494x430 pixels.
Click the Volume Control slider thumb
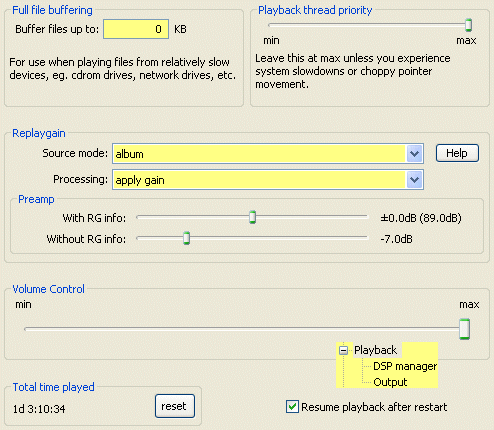tap(464, 329)
